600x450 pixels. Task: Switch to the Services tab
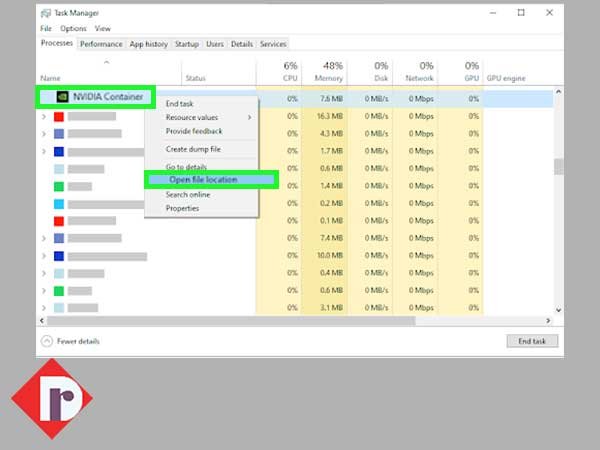(273, 44)
